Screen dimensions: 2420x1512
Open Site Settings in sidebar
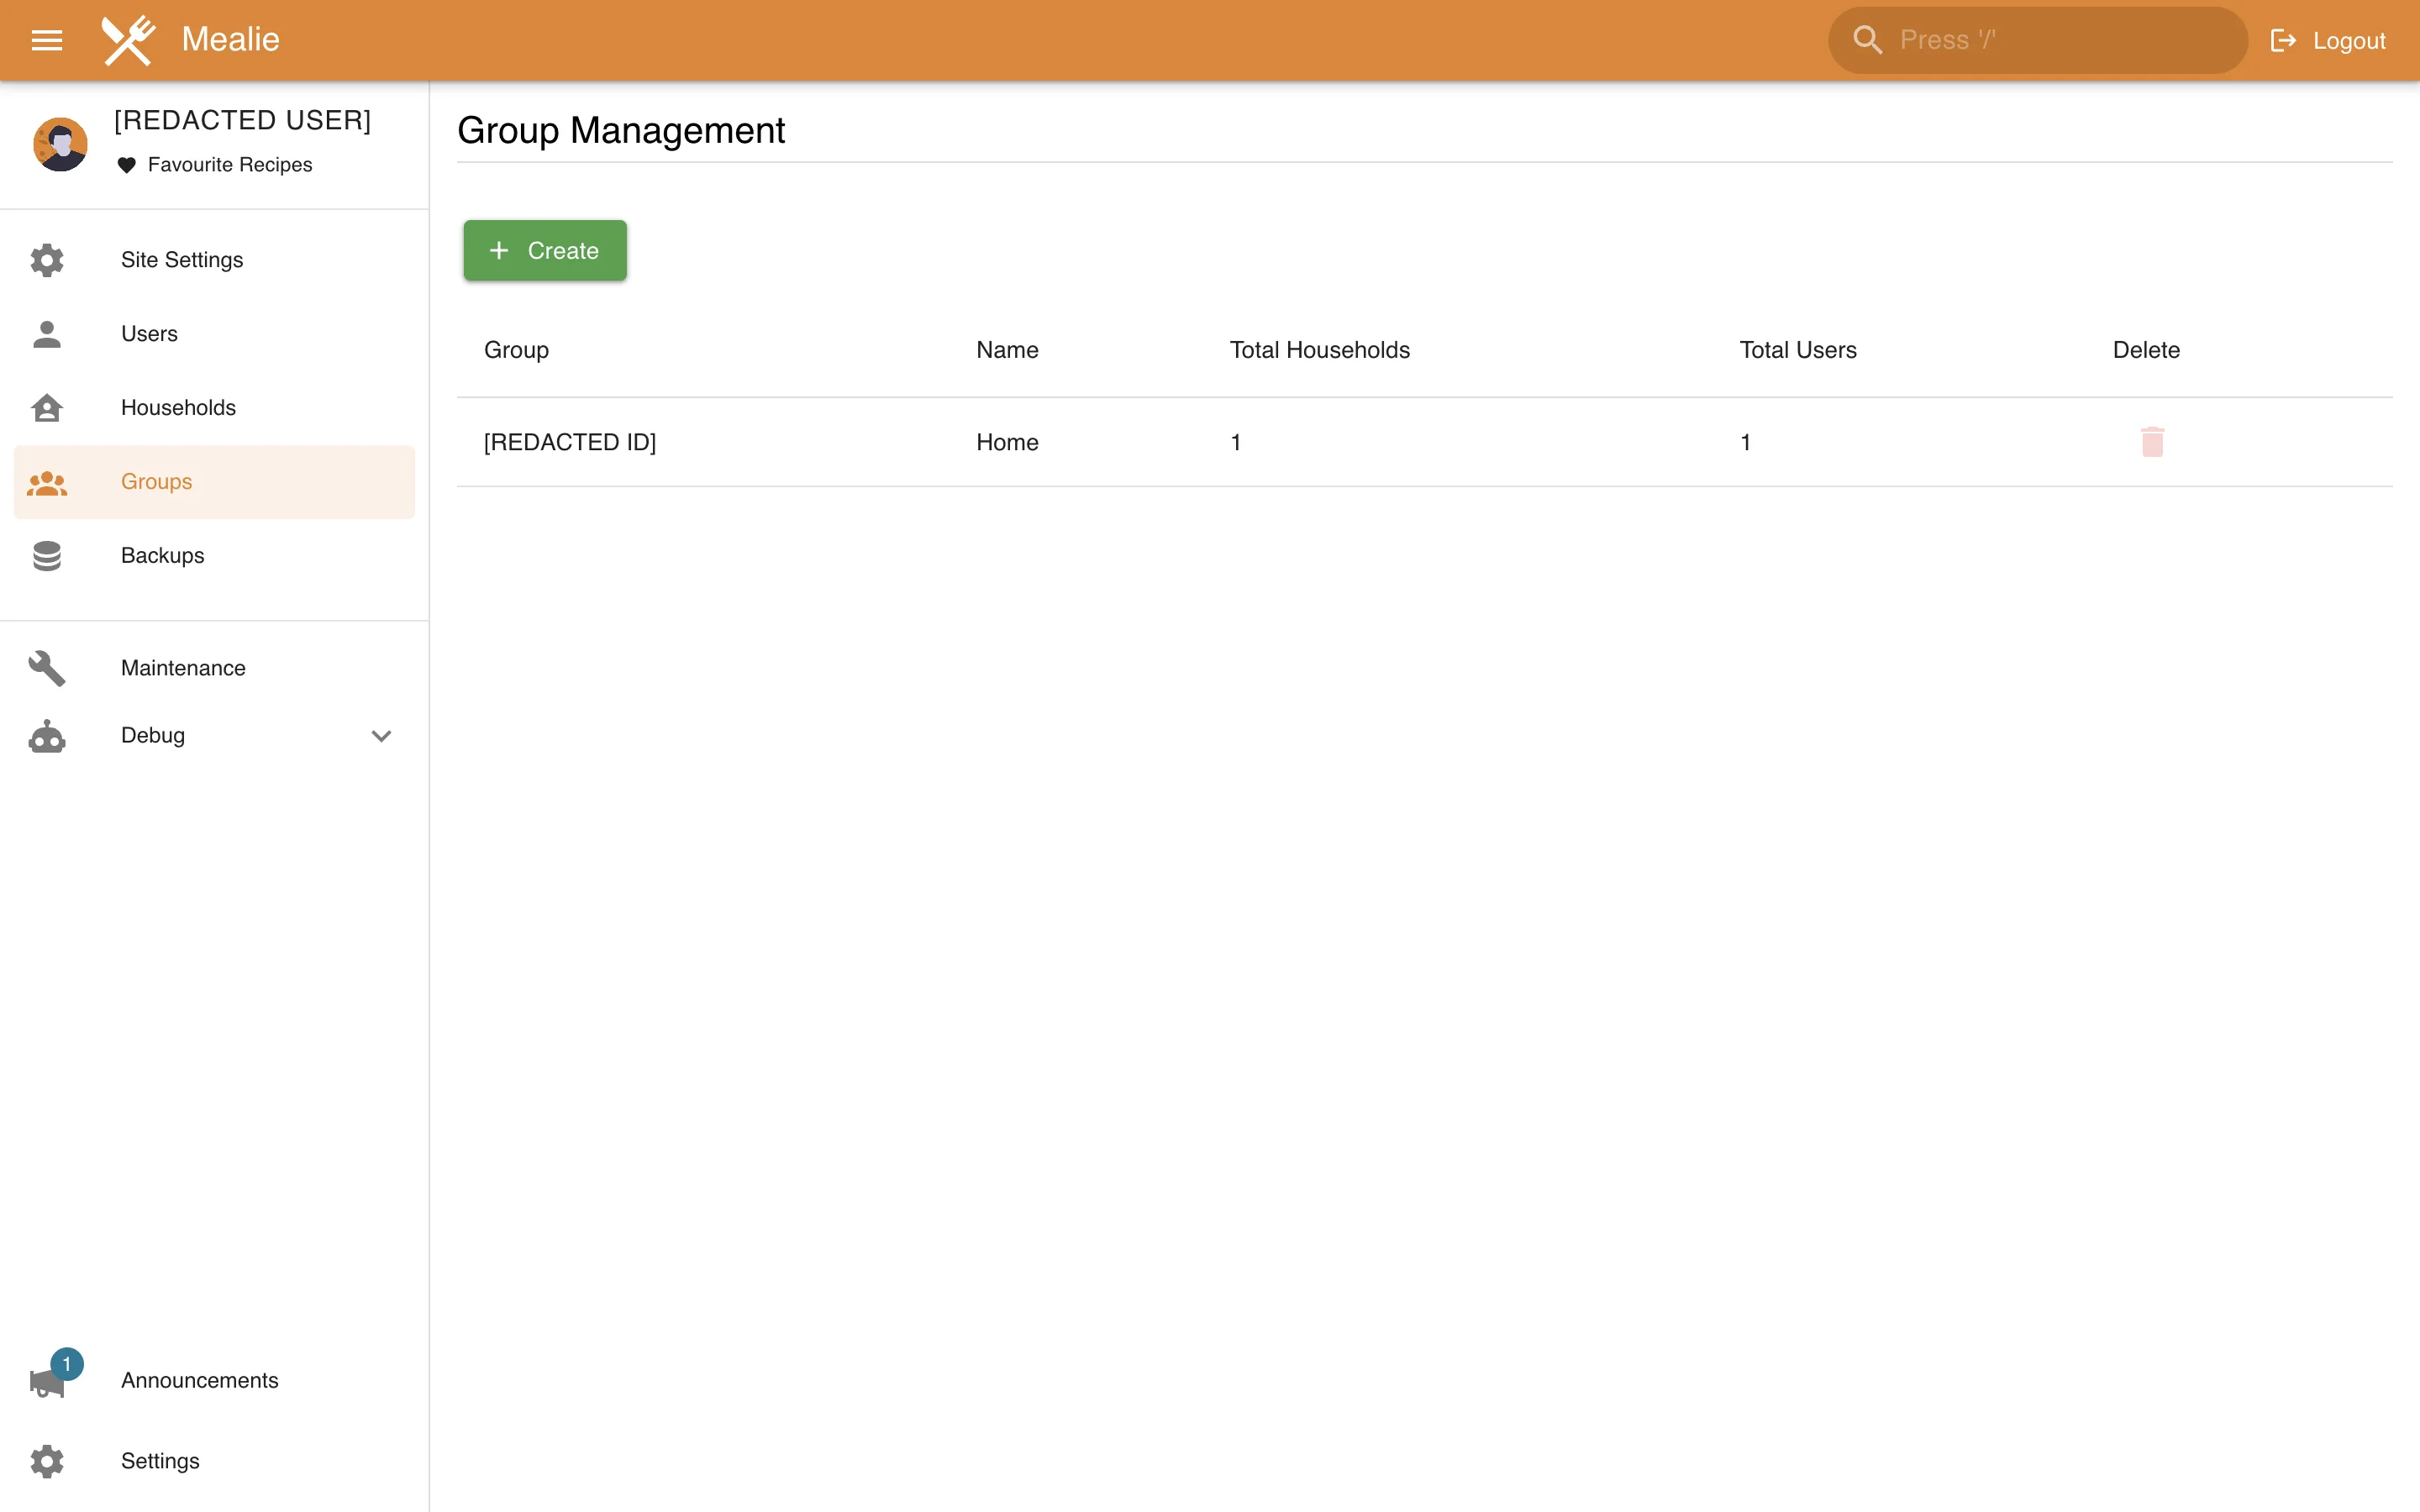(x=214, y=260)
